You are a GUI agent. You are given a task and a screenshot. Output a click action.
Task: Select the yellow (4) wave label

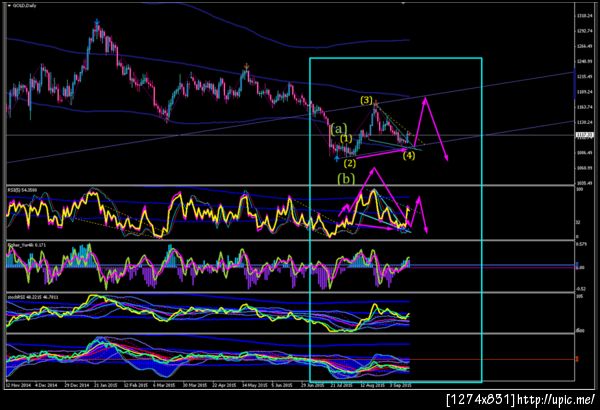click(409, 155)
